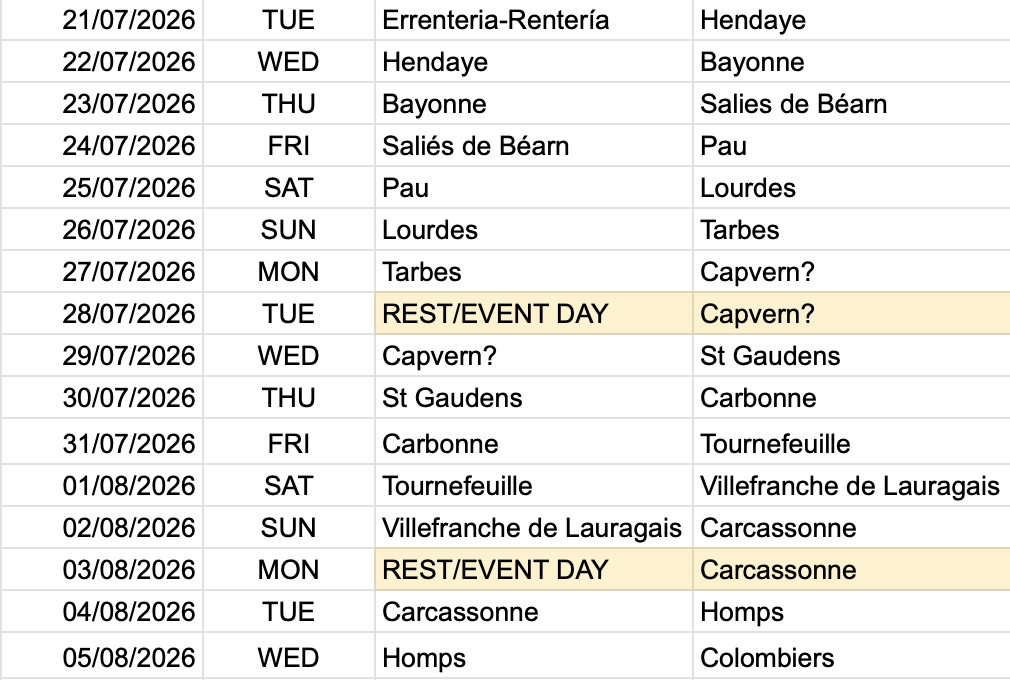Click the MON day cell for 27/07/2026
The height and width of the screenshot is (680, 1010).
289,271
